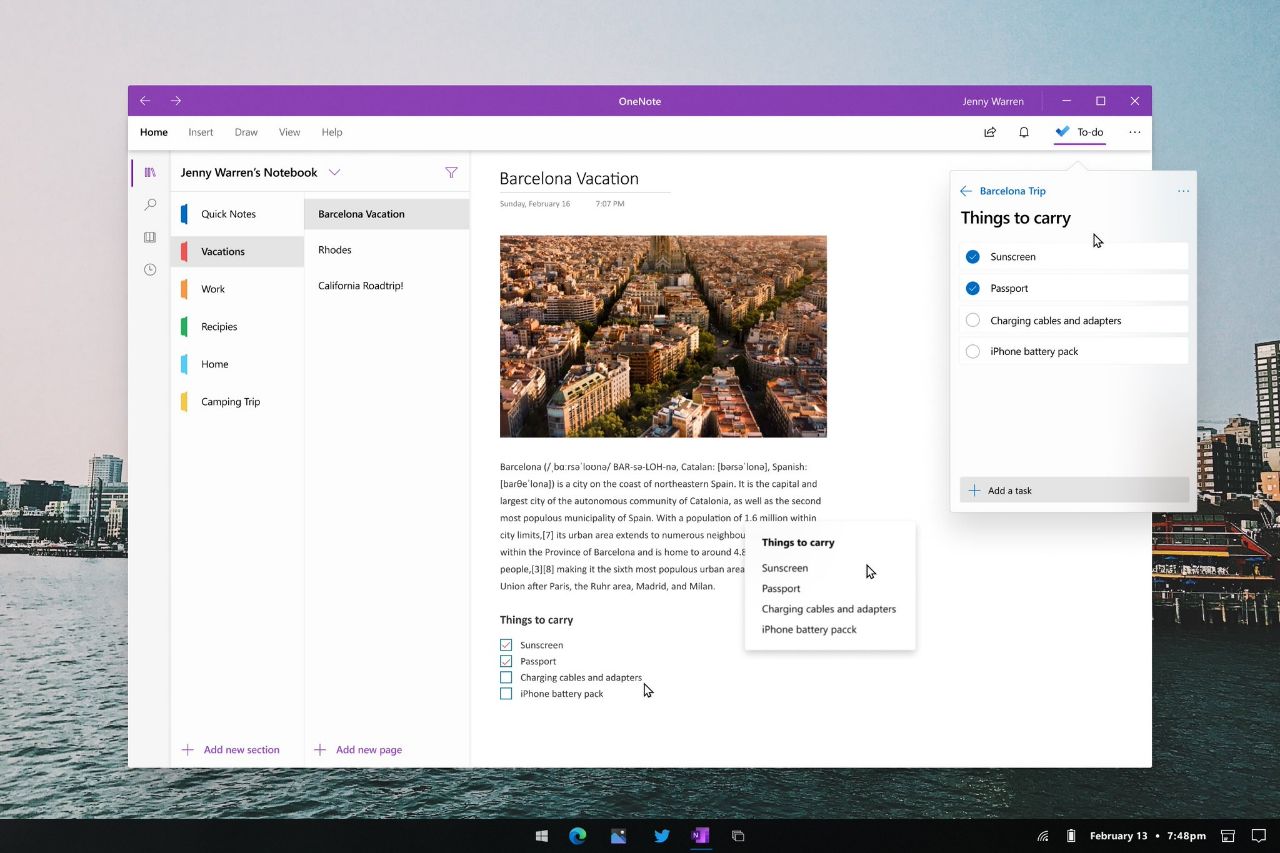Click the Barcelona Trip back link

1012,191
